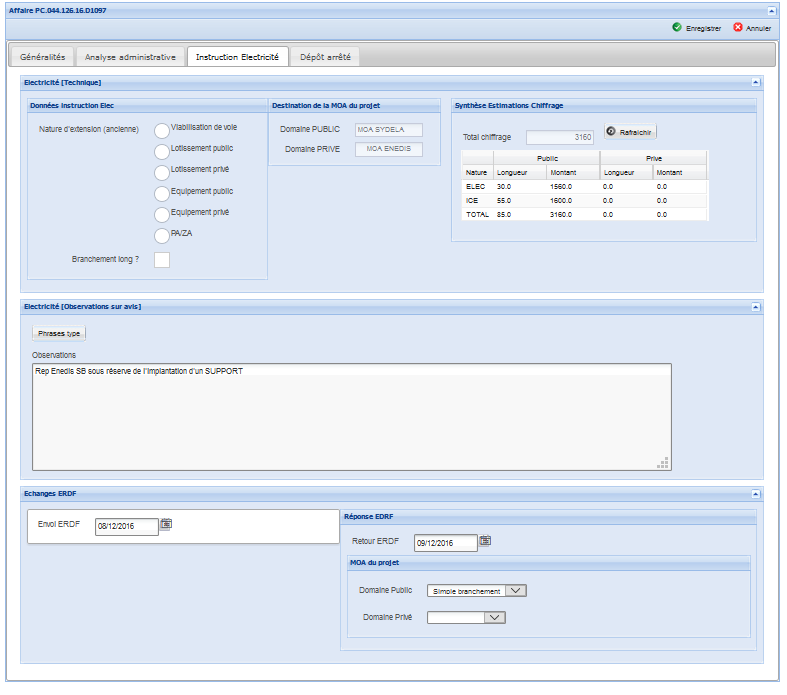Image resolution: width=787 pixels, height=695 pixels.
Task: Click the Public column group header
Action: pos(547,159)
